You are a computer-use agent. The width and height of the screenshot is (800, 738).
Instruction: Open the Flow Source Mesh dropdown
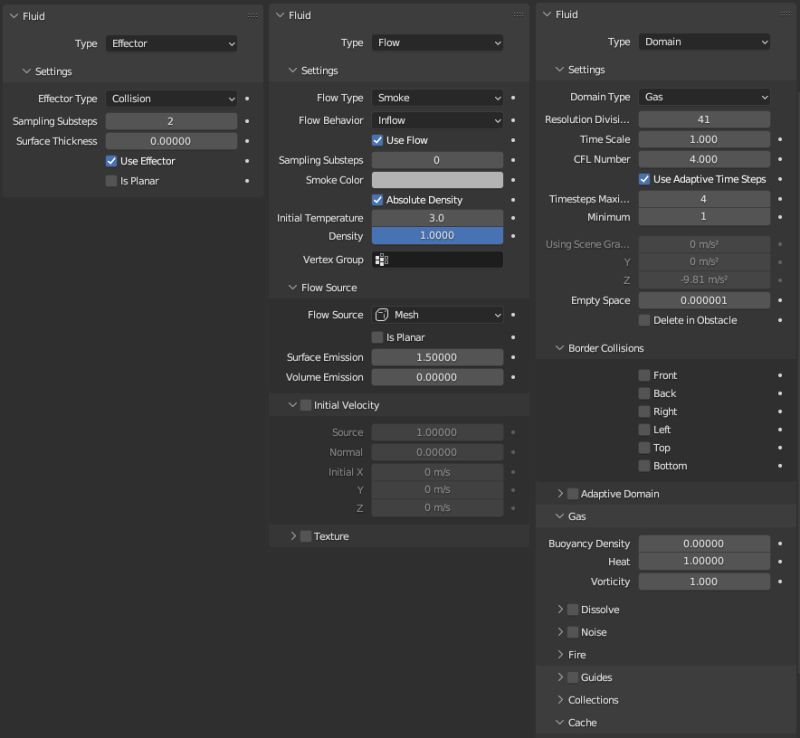coord(437,315)
